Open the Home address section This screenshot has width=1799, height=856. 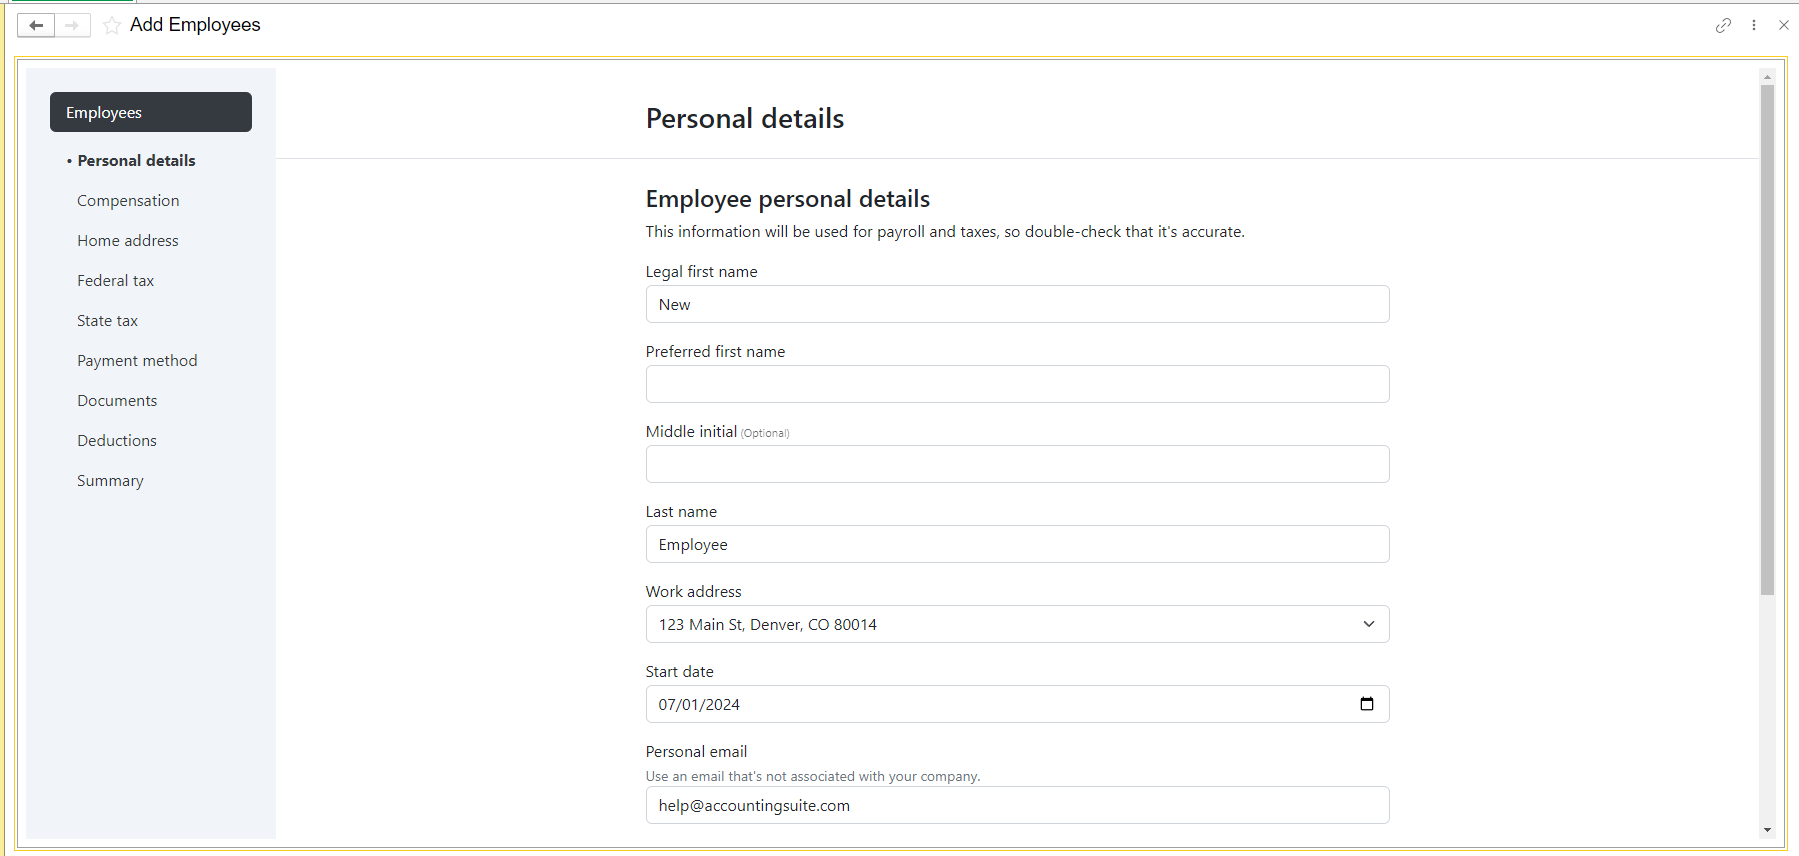coord(128,240)
